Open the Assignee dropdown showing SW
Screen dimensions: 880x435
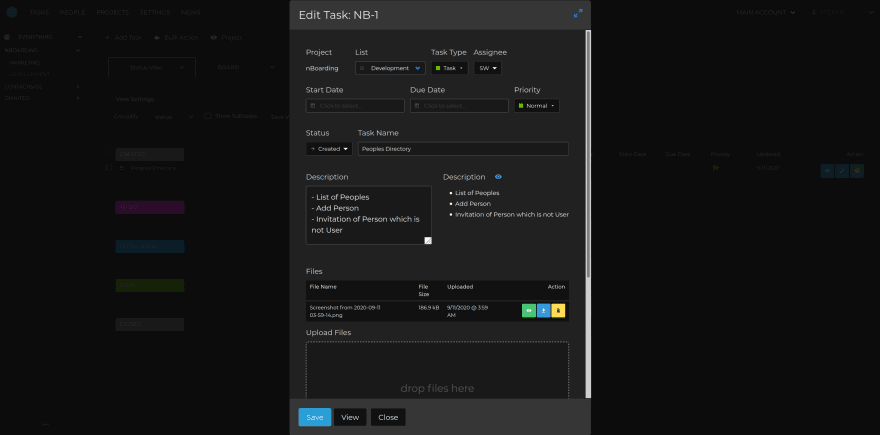tap(488, 68)
